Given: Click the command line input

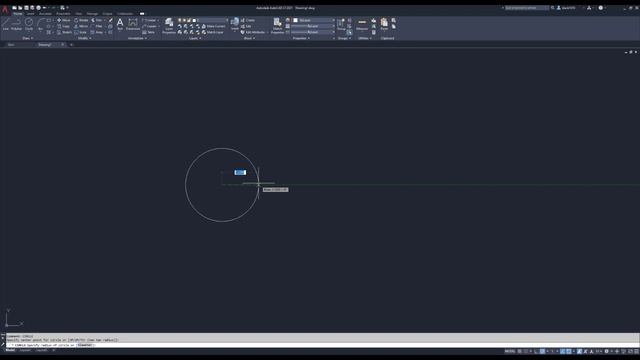Looking at the screenshot, I should [x=322, y=345].
